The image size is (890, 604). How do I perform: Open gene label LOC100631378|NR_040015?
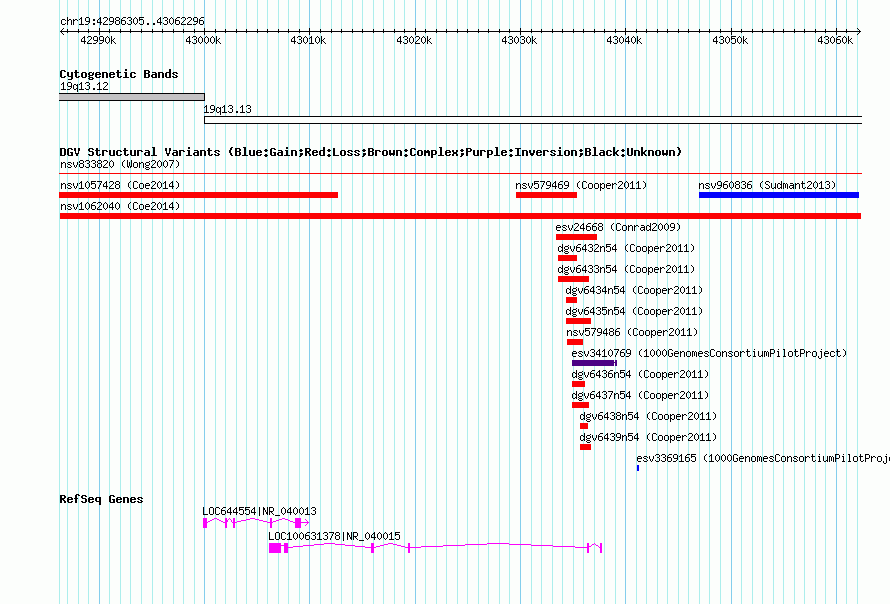coord(334,536)
